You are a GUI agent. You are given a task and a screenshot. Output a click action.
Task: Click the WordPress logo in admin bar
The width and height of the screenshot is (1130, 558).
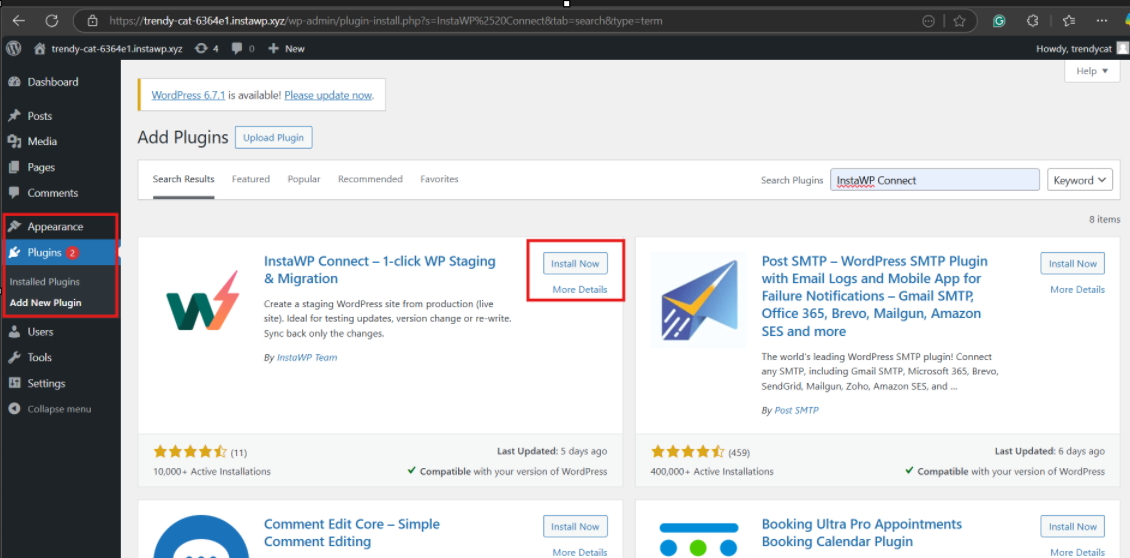(14, 48)
